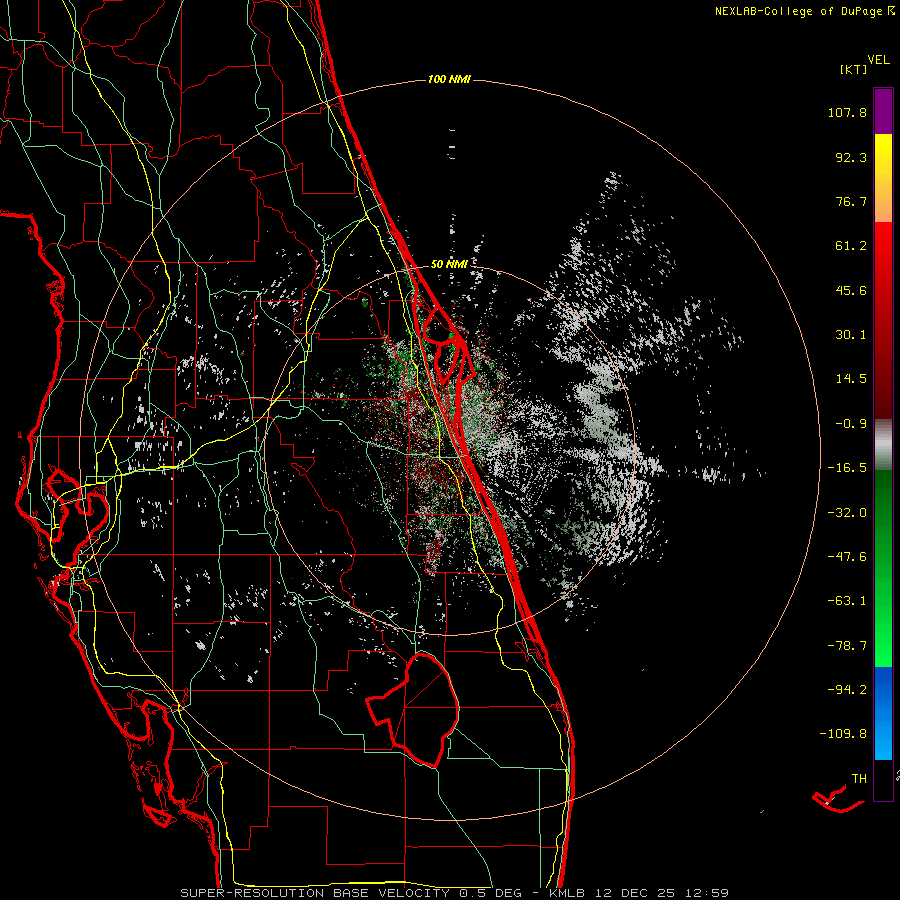Click the 14.5 velocity scale value
Image resolution: width=900 pixels, height=900 pixels.
pos(851,379)
